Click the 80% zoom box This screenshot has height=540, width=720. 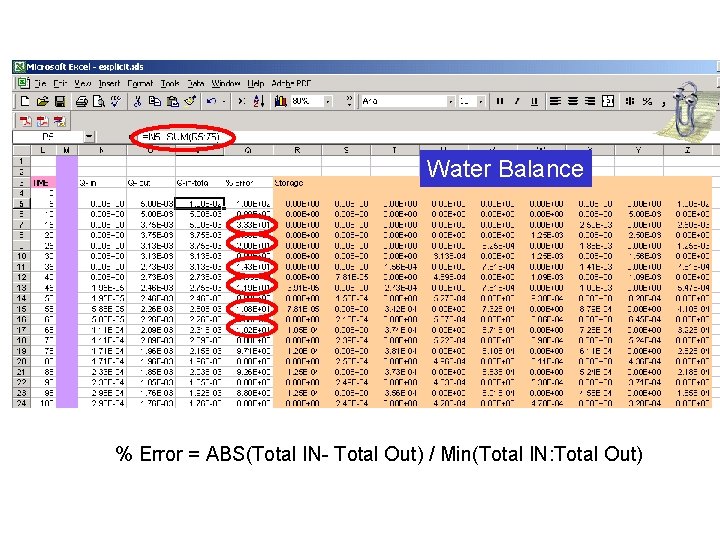[307, 101]
